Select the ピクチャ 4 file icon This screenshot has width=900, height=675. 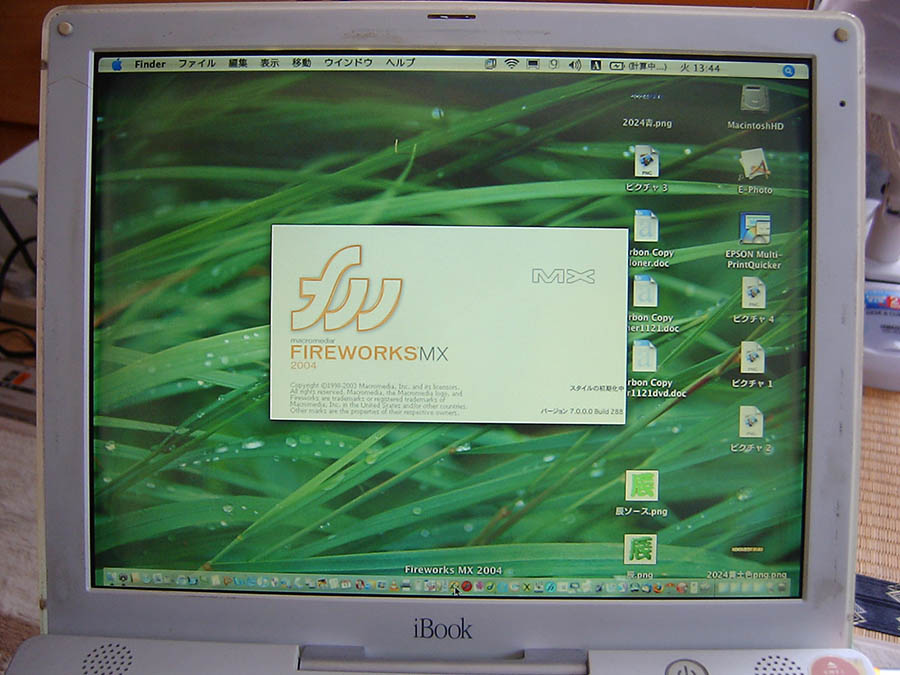[753, 293]
